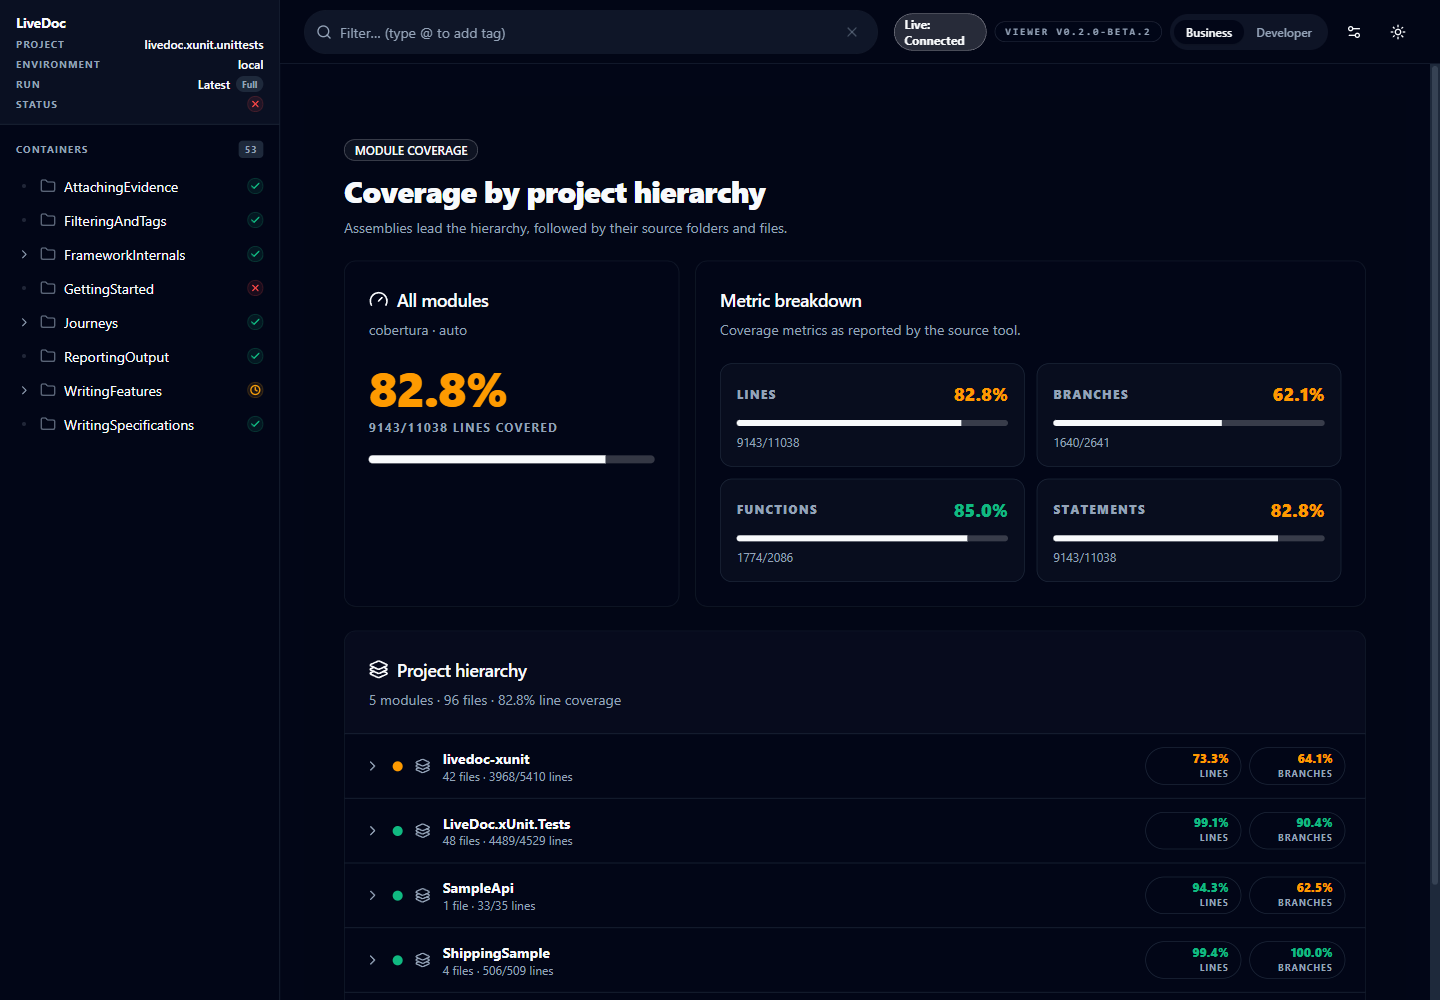The height and width of the screenshot is (1000, 1440).
Task: Click the Statements 82.8% metric card
Action: [x=1189, y=530]
